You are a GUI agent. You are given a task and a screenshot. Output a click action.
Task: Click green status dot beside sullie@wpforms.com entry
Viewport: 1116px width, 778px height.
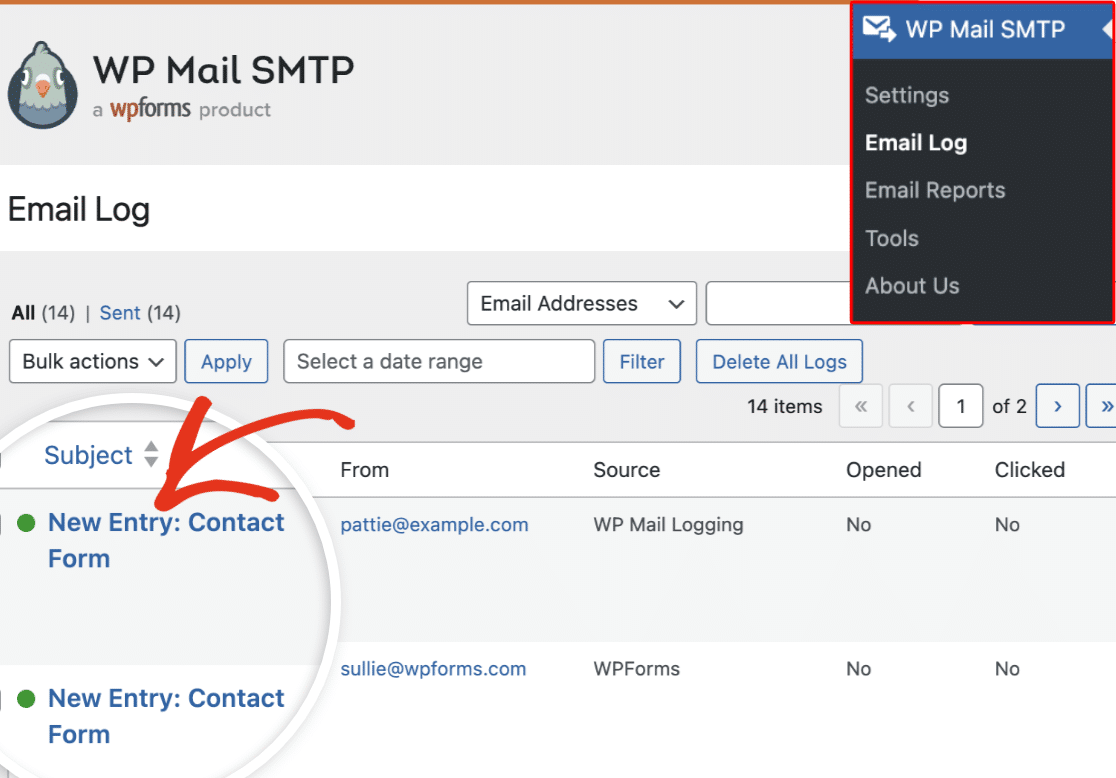26,699
